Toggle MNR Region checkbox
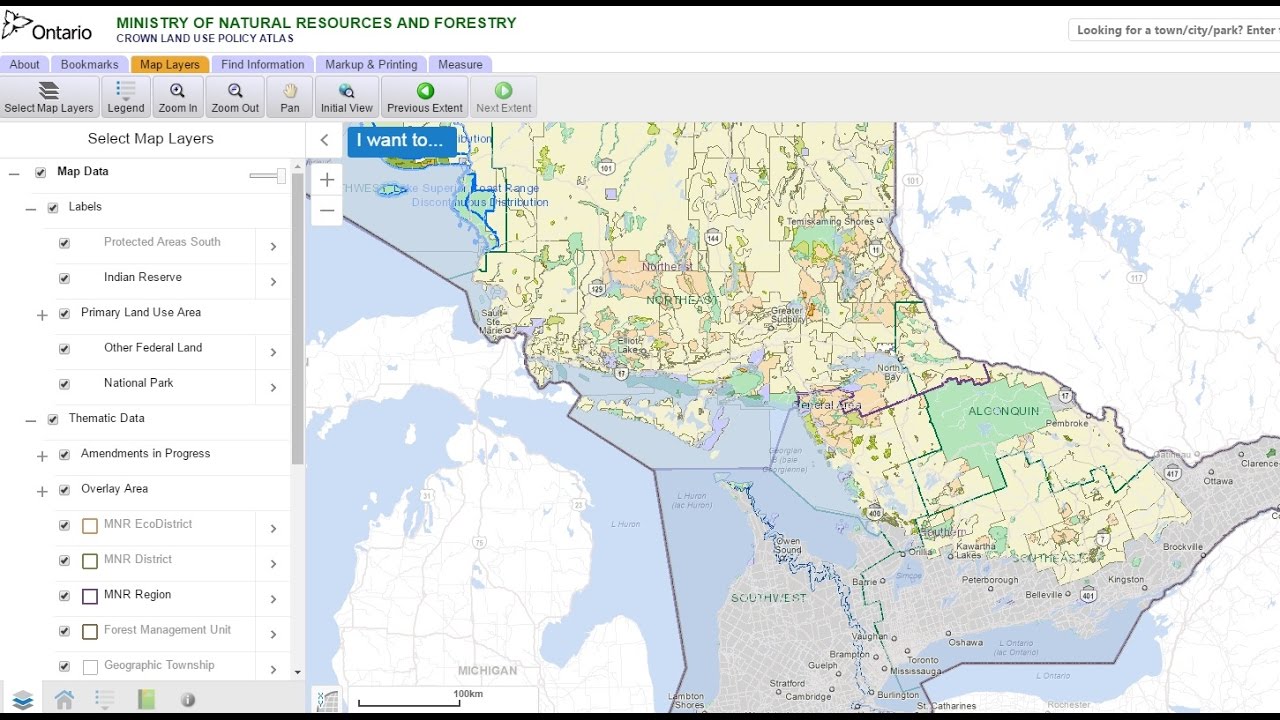Viewport: 1280px width, 720px height. tap(64, 596)
